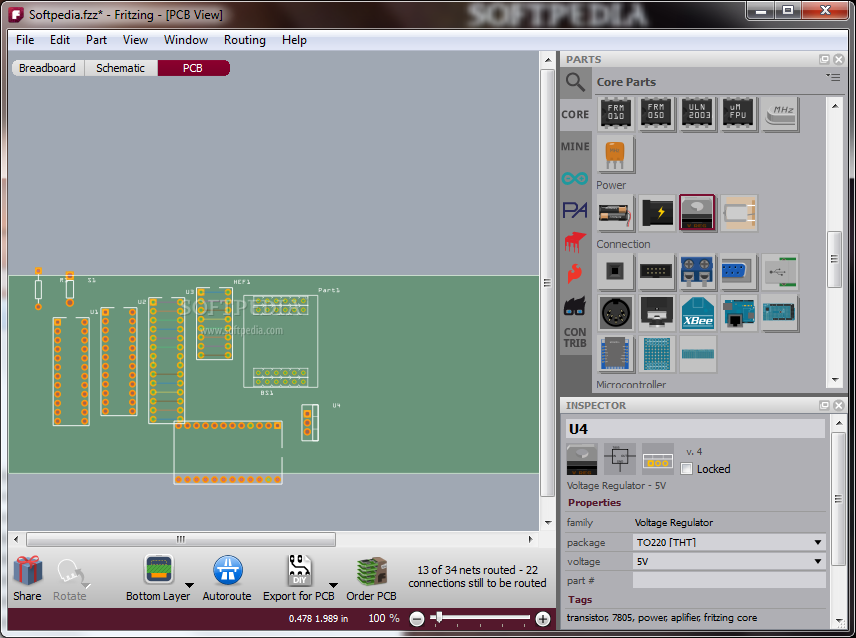Click the U4 part title field
The height and width of the screenshot is (638, 856).
(x=696, y=429)
